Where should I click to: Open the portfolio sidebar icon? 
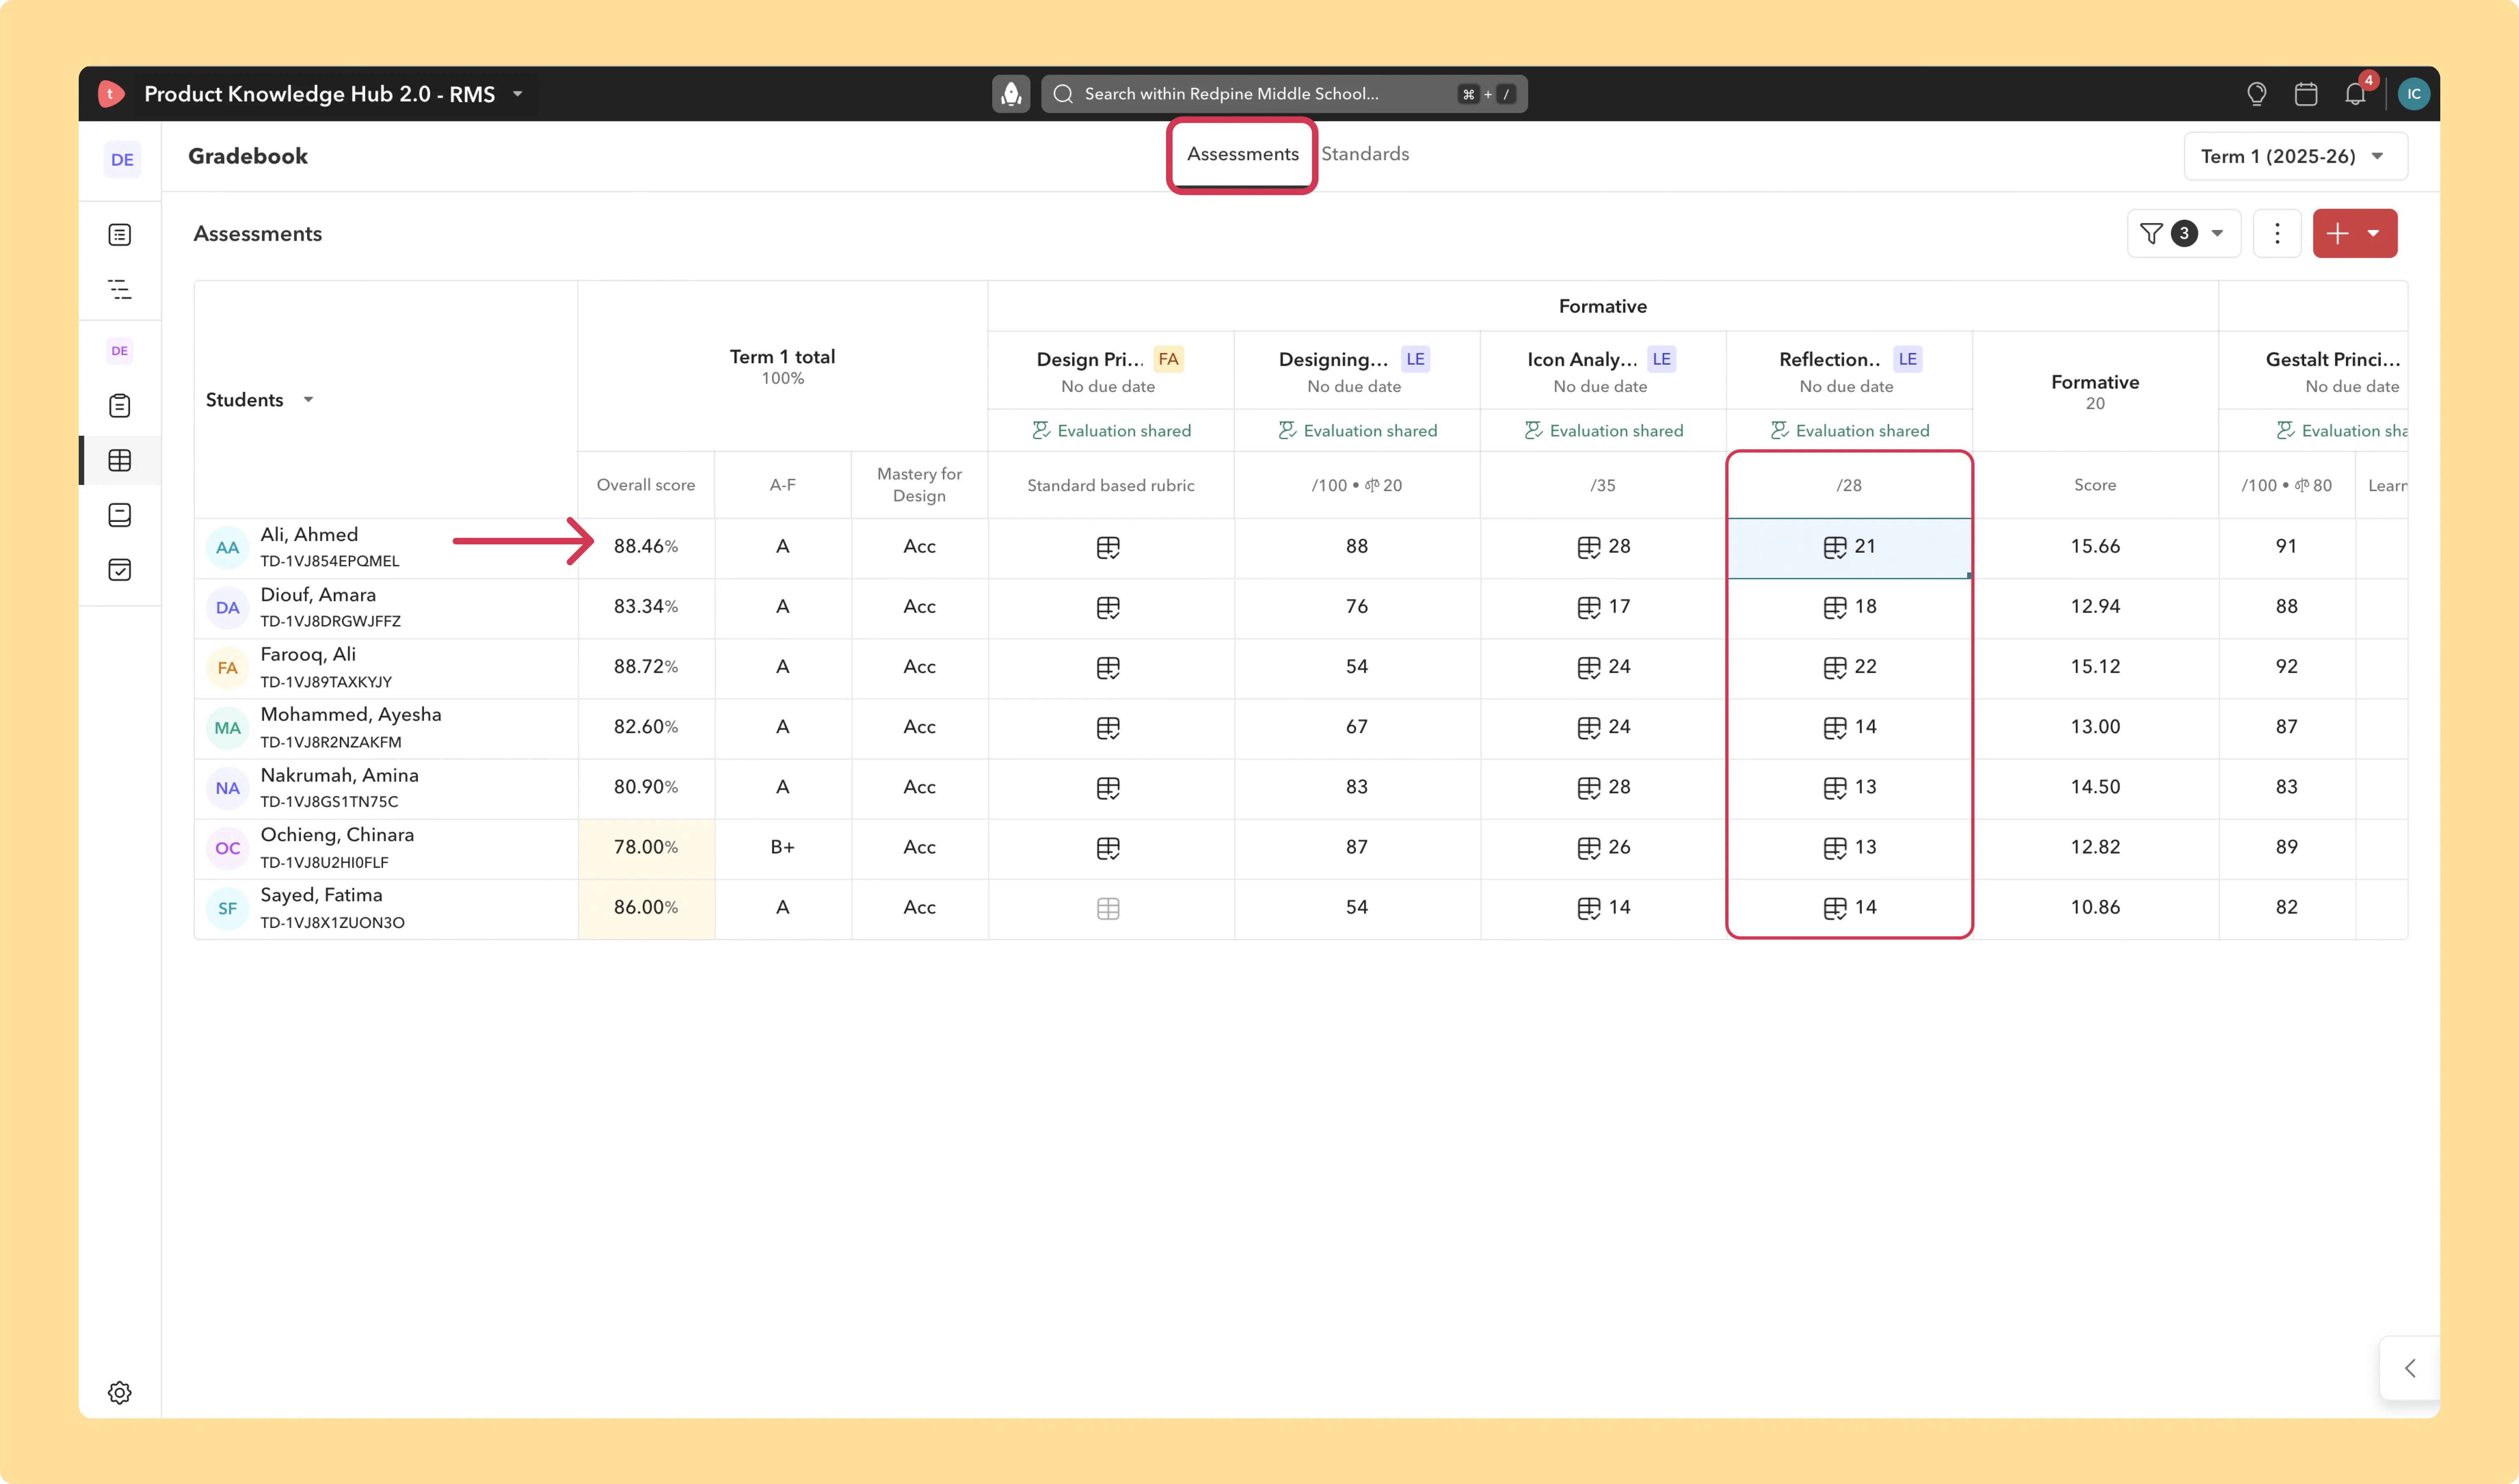[120, 515]
